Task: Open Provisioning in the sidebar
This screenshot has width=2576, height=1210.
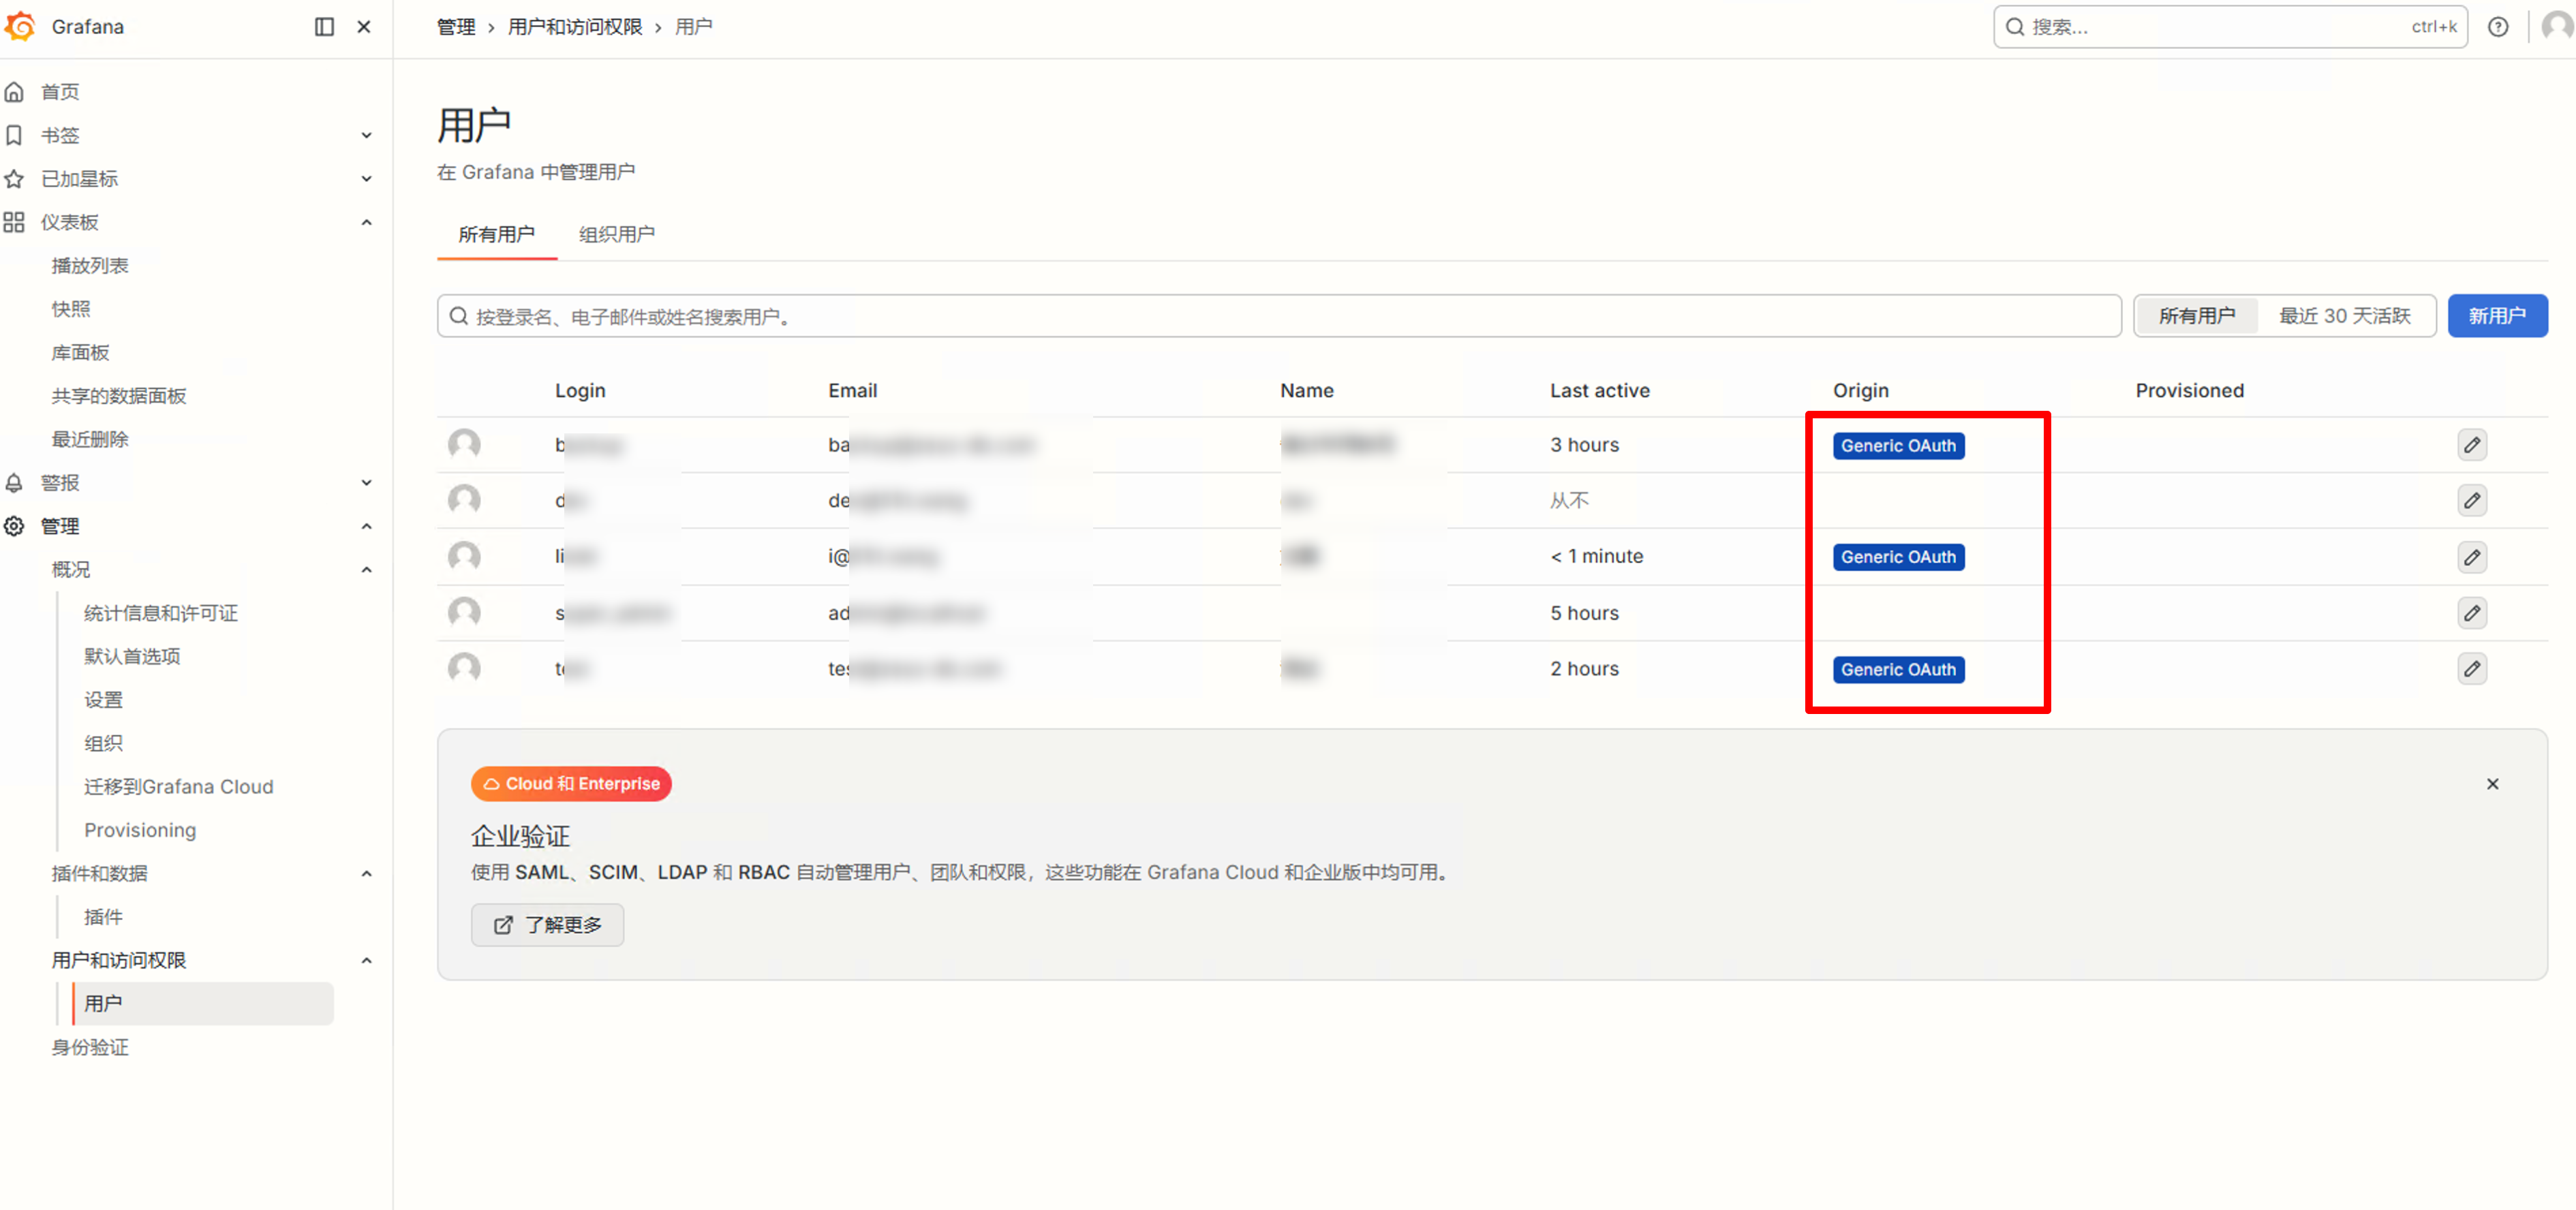Action: pyautogui.click(x=140, y=830)
